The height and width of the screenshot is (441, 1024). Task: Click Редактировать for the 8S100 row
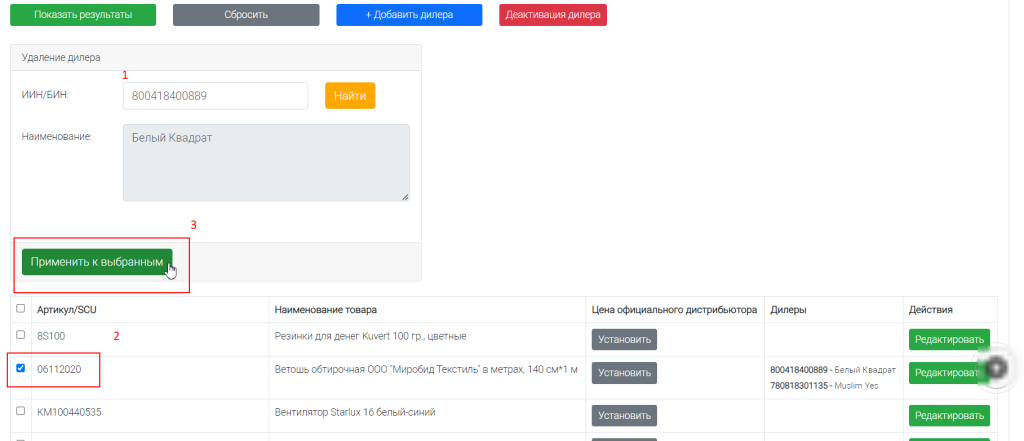pyautogui.click(x=948, y=339)
